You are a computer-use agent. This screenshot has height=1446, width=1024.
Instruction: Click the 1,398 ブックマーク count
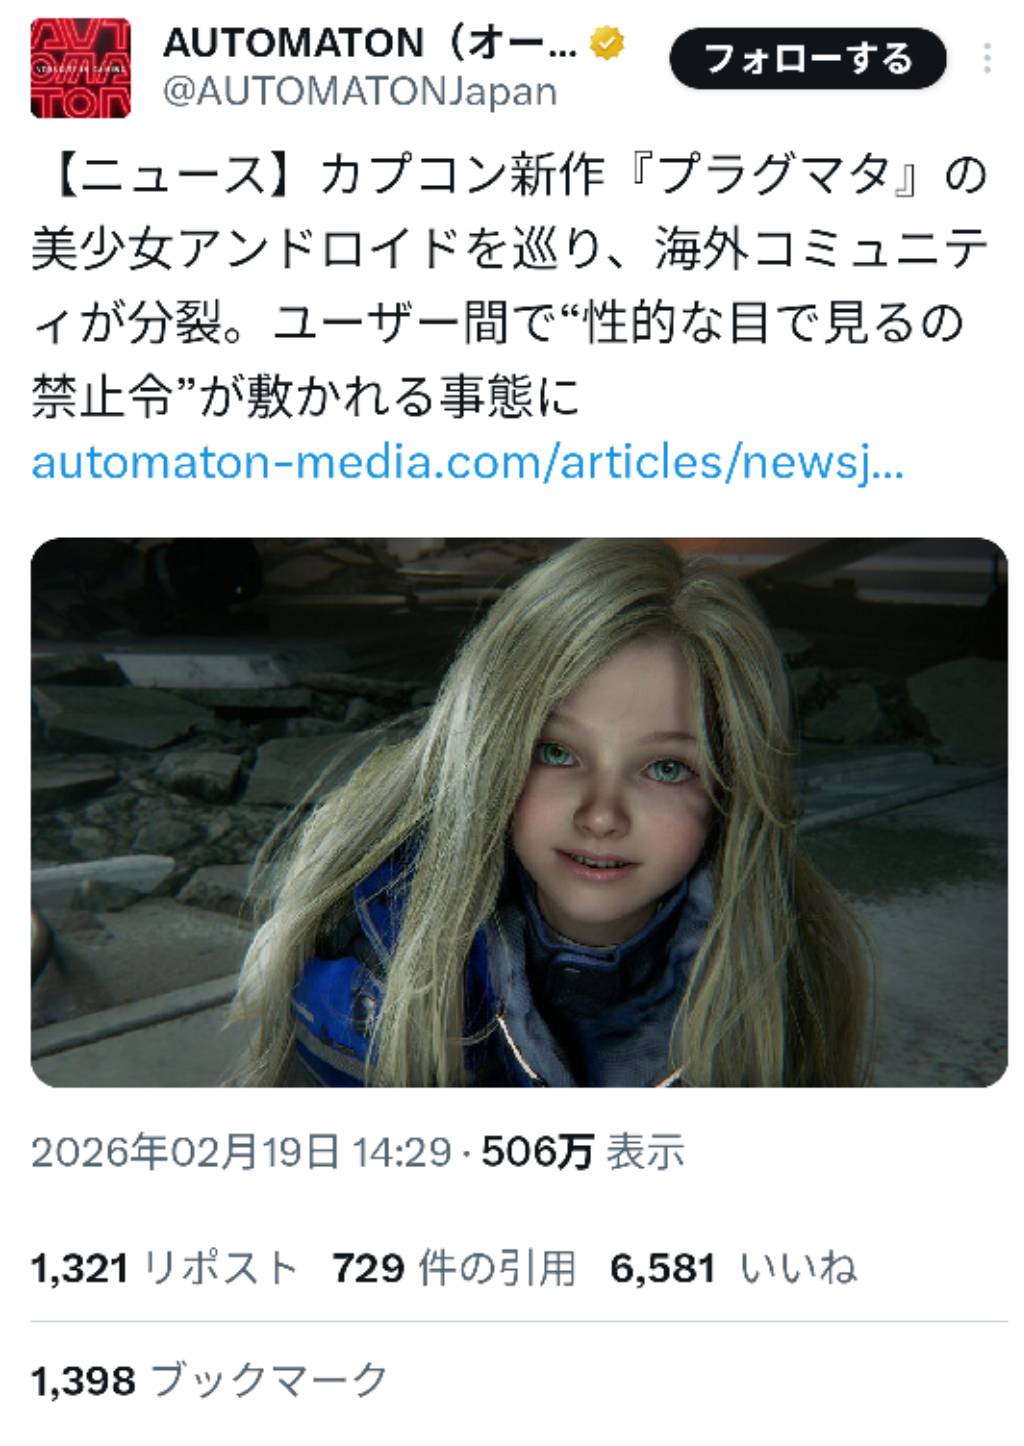(x=209, y=1381)
